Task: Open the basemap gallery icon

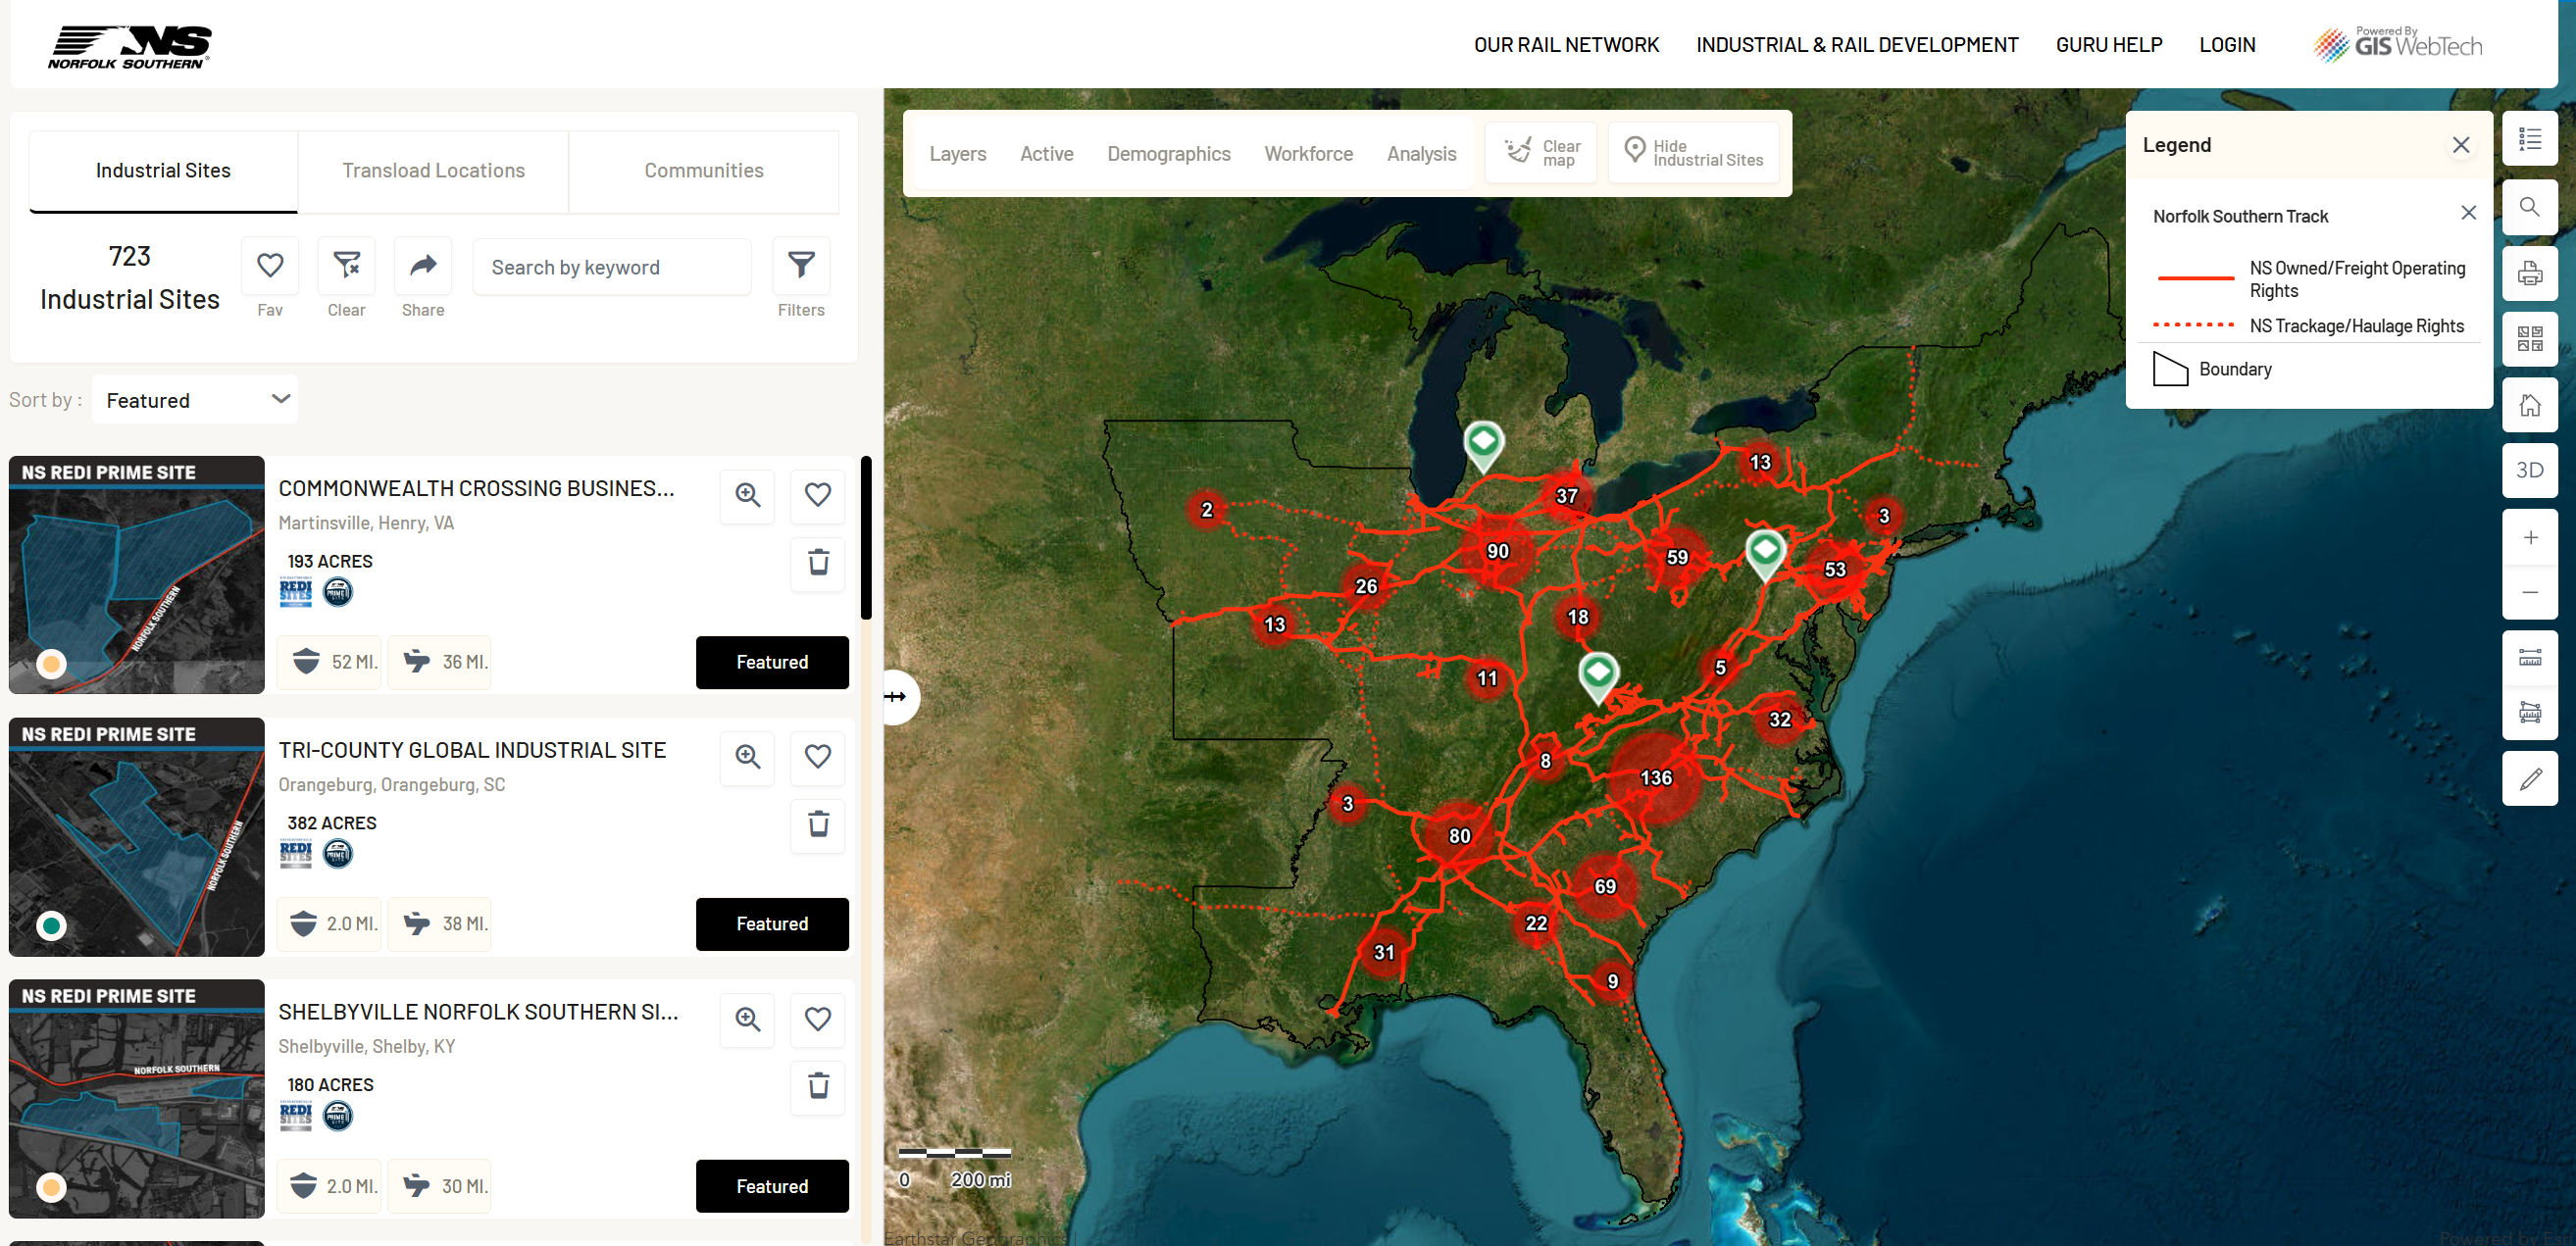Action: click(x=2529, y=339)
